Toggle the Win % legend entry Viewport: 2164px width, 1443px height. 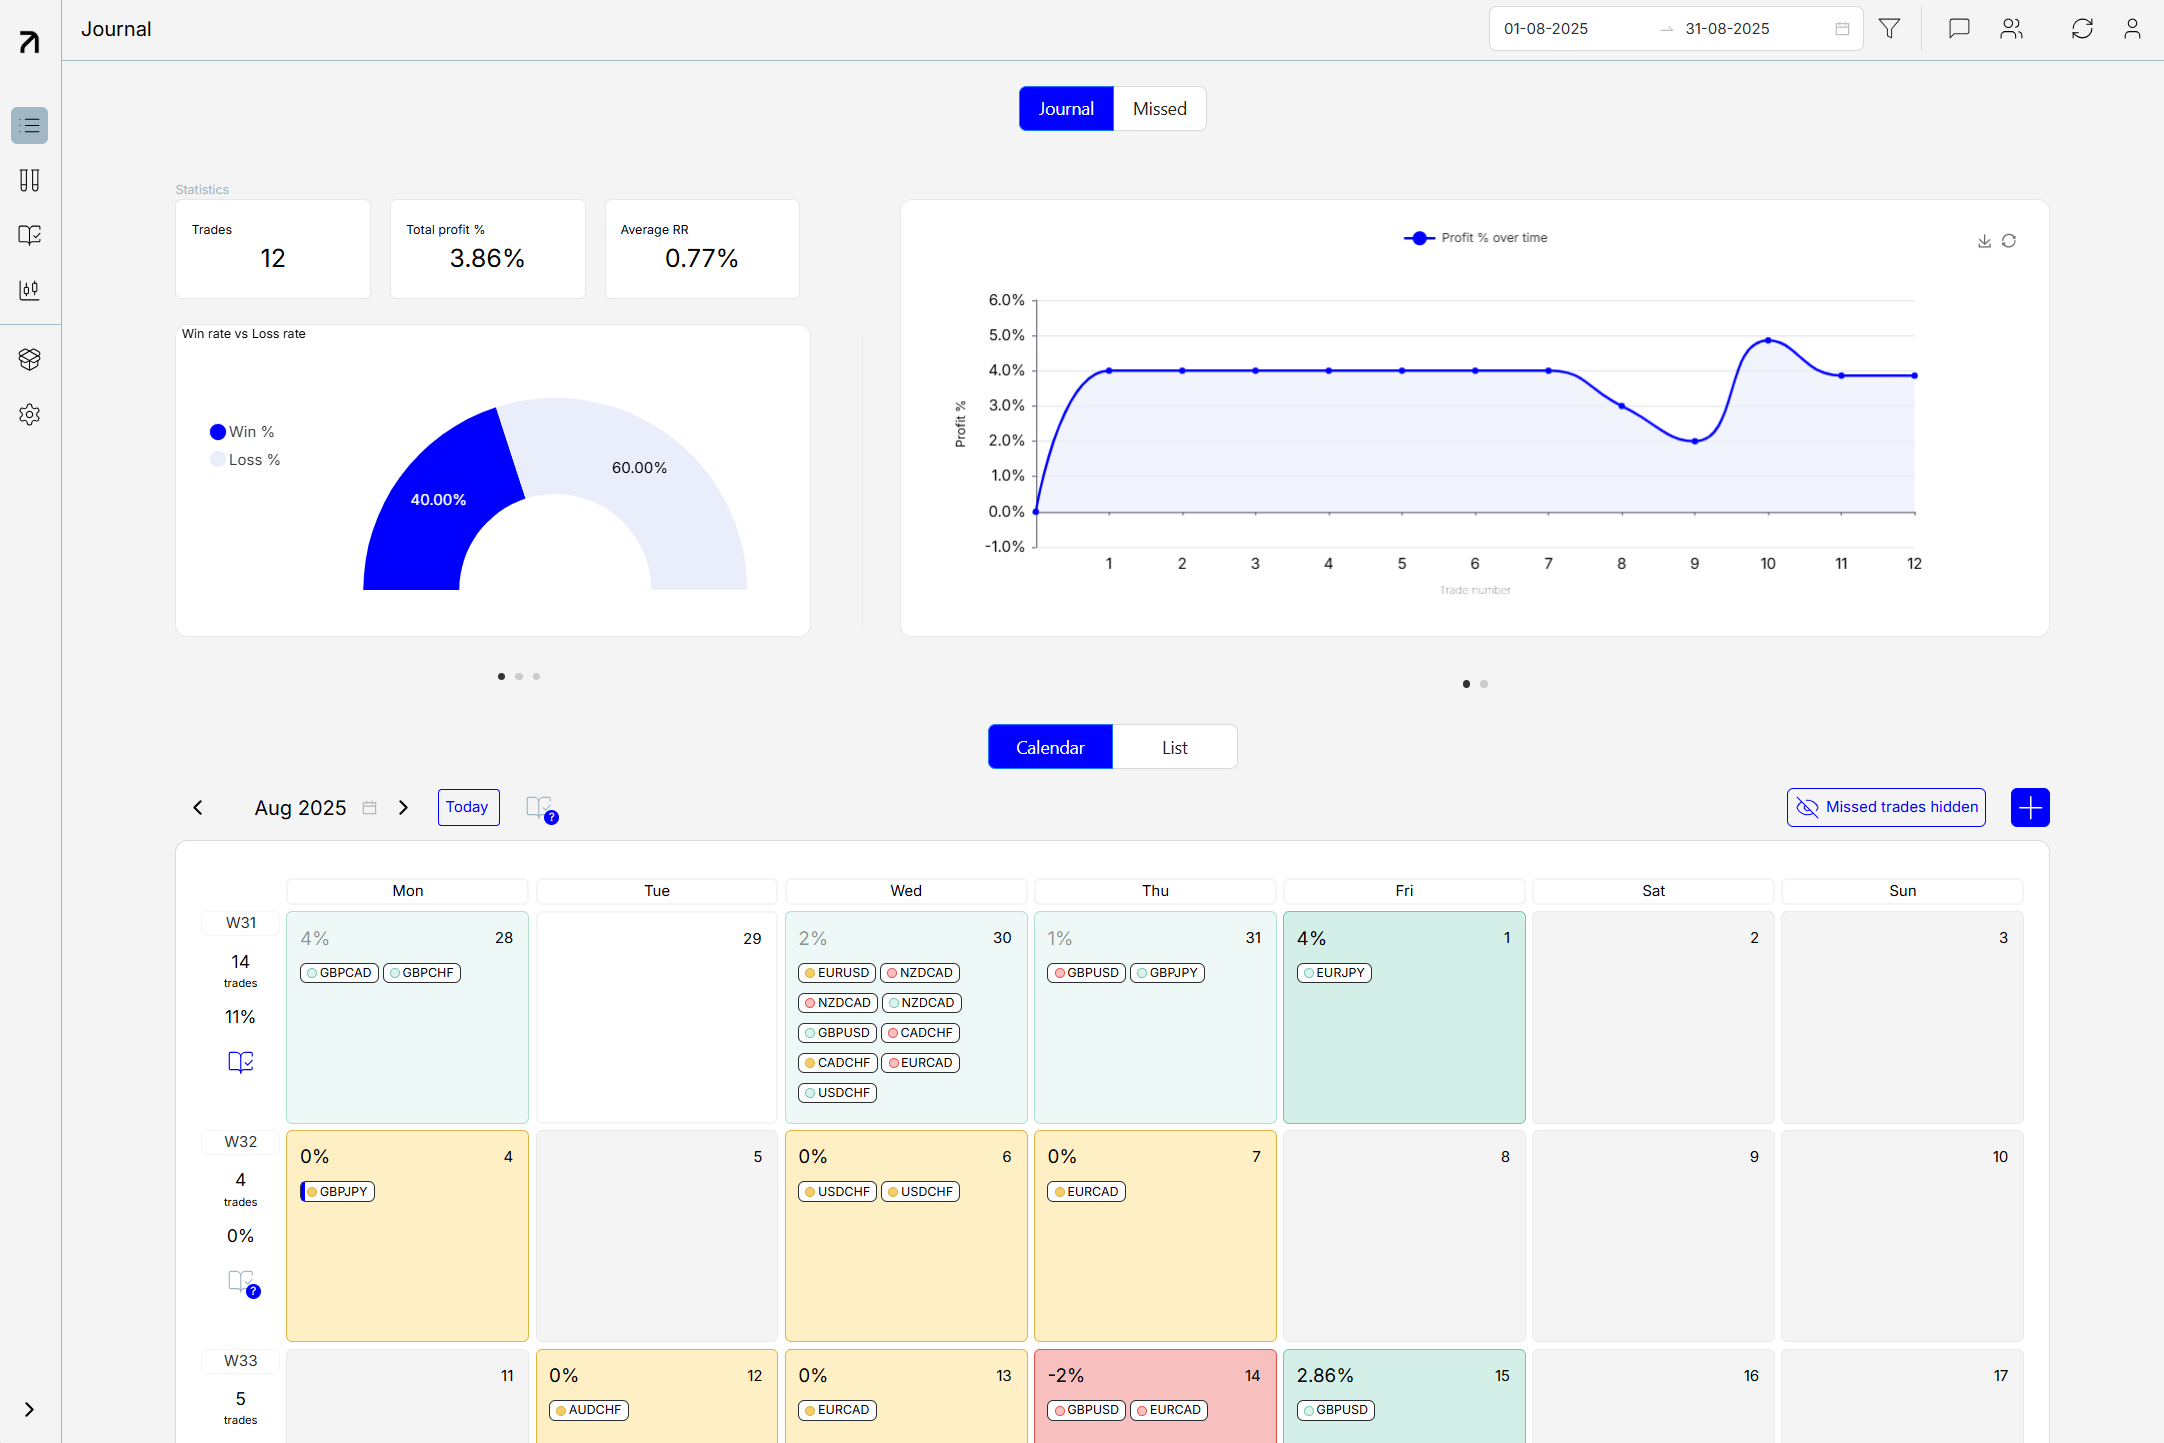242,432
